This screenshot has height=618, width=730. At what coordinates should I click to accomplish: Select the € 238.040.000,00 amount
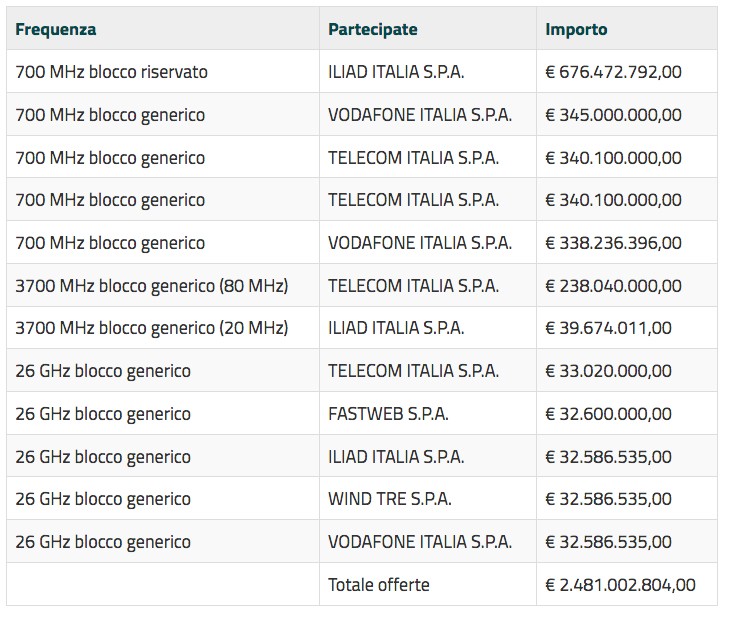tap(613, 285)
